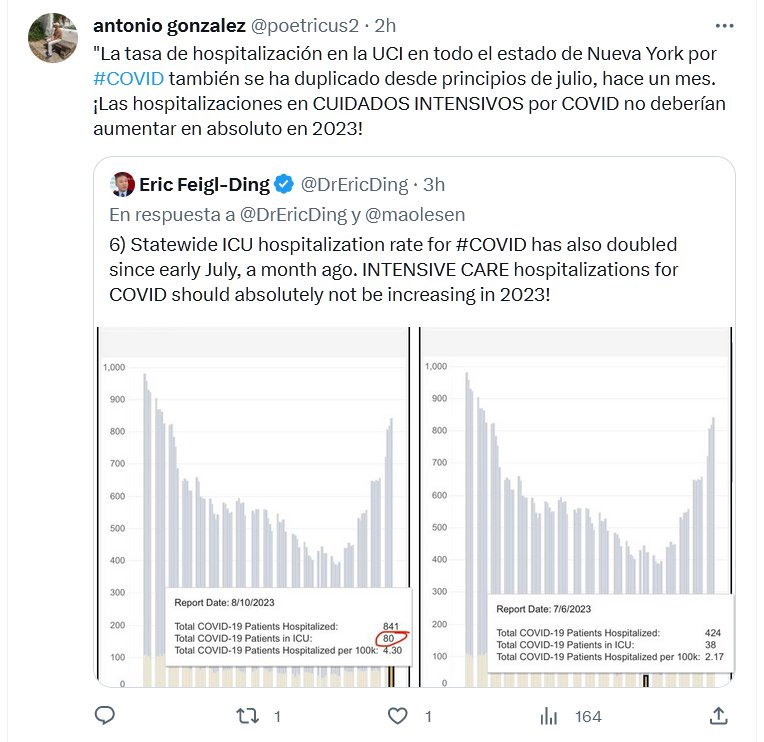764x742 pixels.
Task: Open tweet analytics via the bar chart icon
Action: click(x=549, y=716)
